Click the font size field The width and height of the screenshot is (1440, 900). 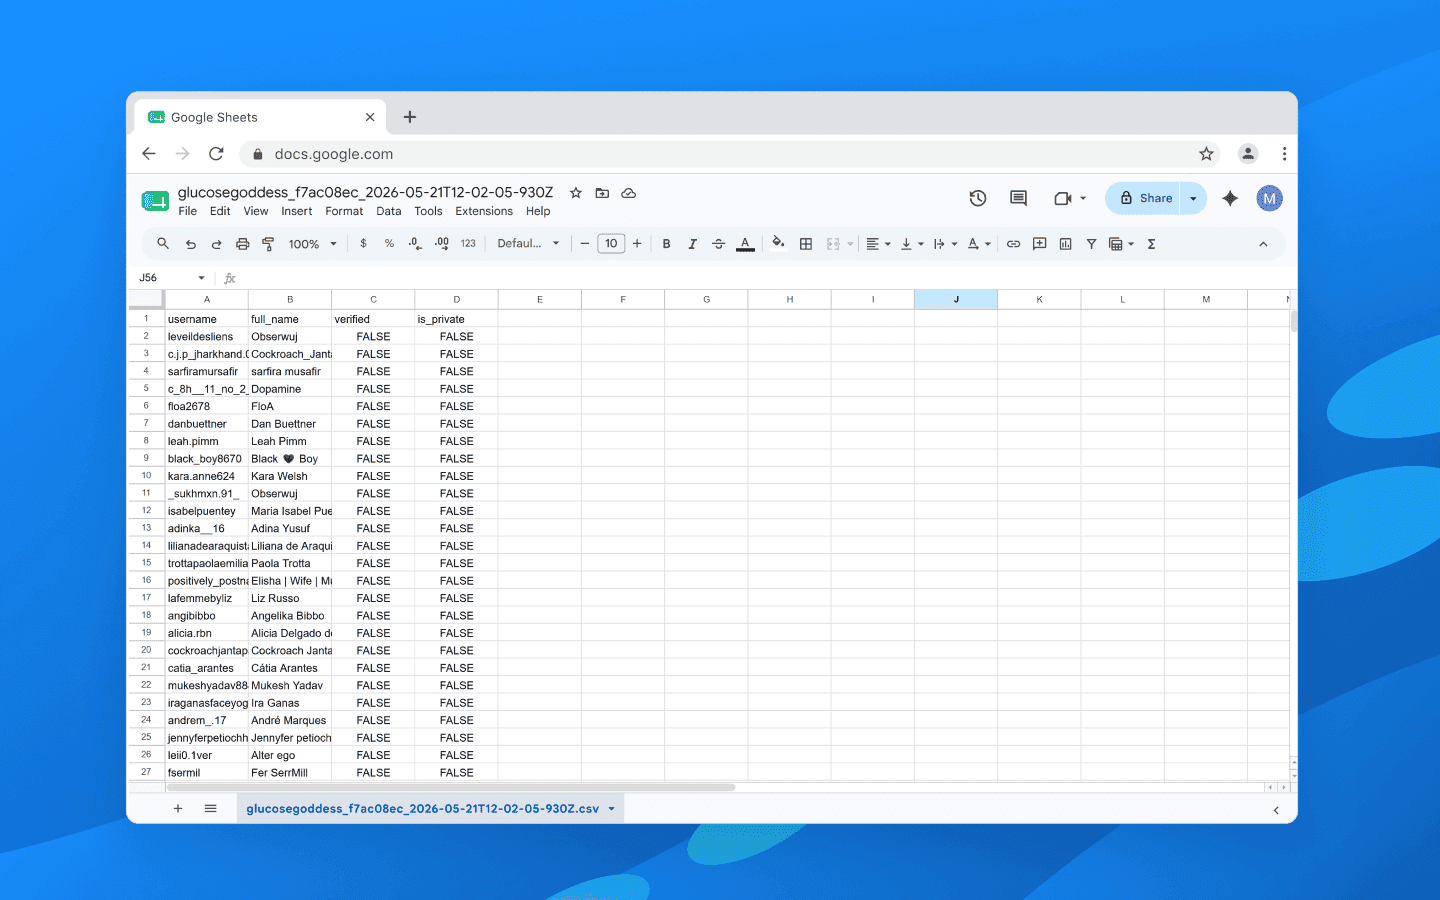point(611,244)
